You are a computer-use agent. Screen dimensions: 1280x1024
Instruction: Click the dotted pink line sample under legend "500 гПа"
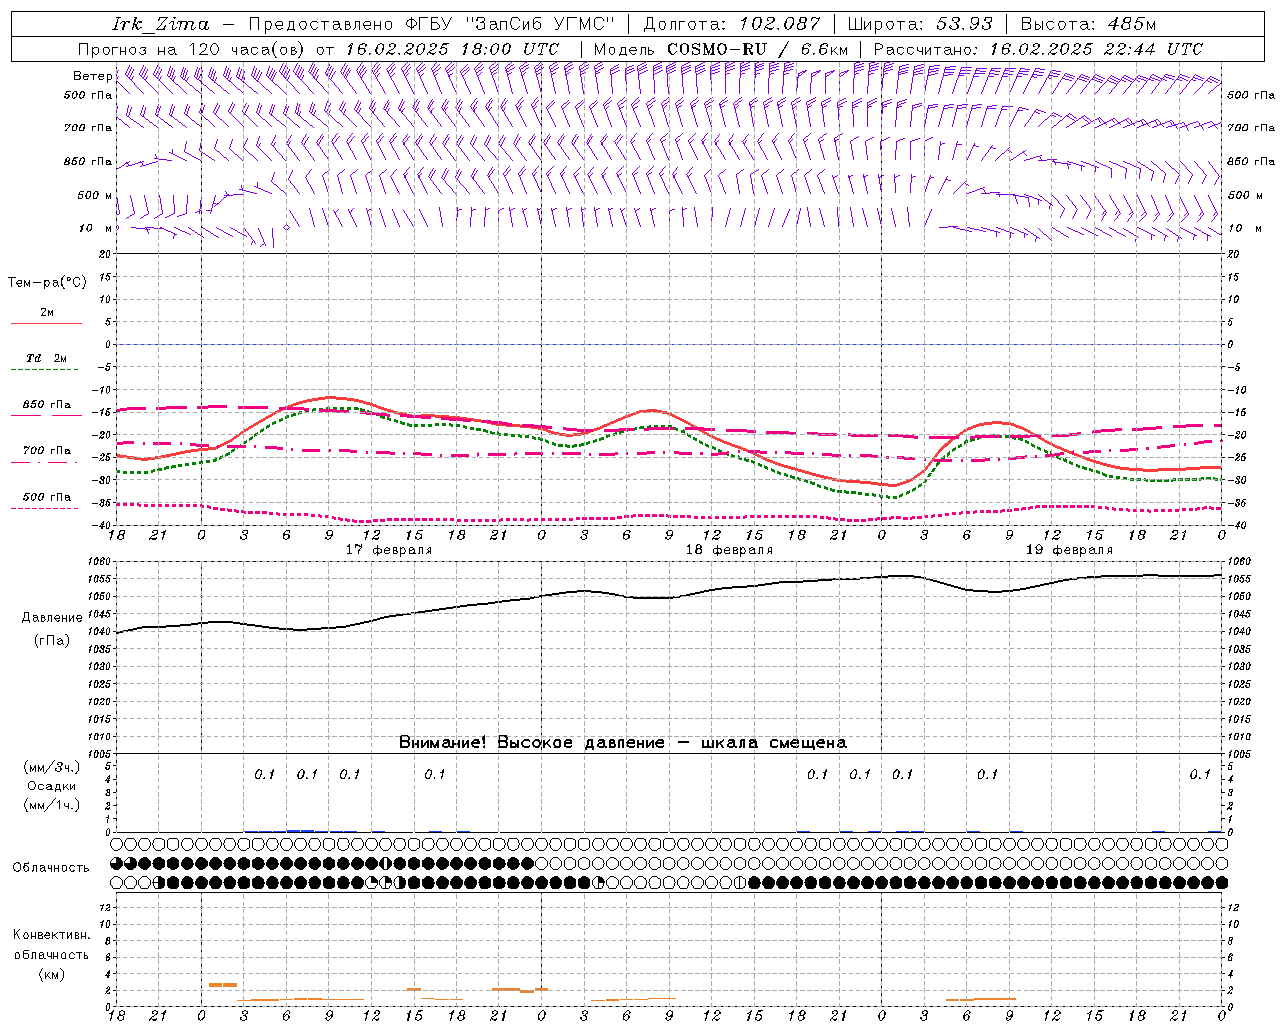pyautogui.click(x=46, y=509)
